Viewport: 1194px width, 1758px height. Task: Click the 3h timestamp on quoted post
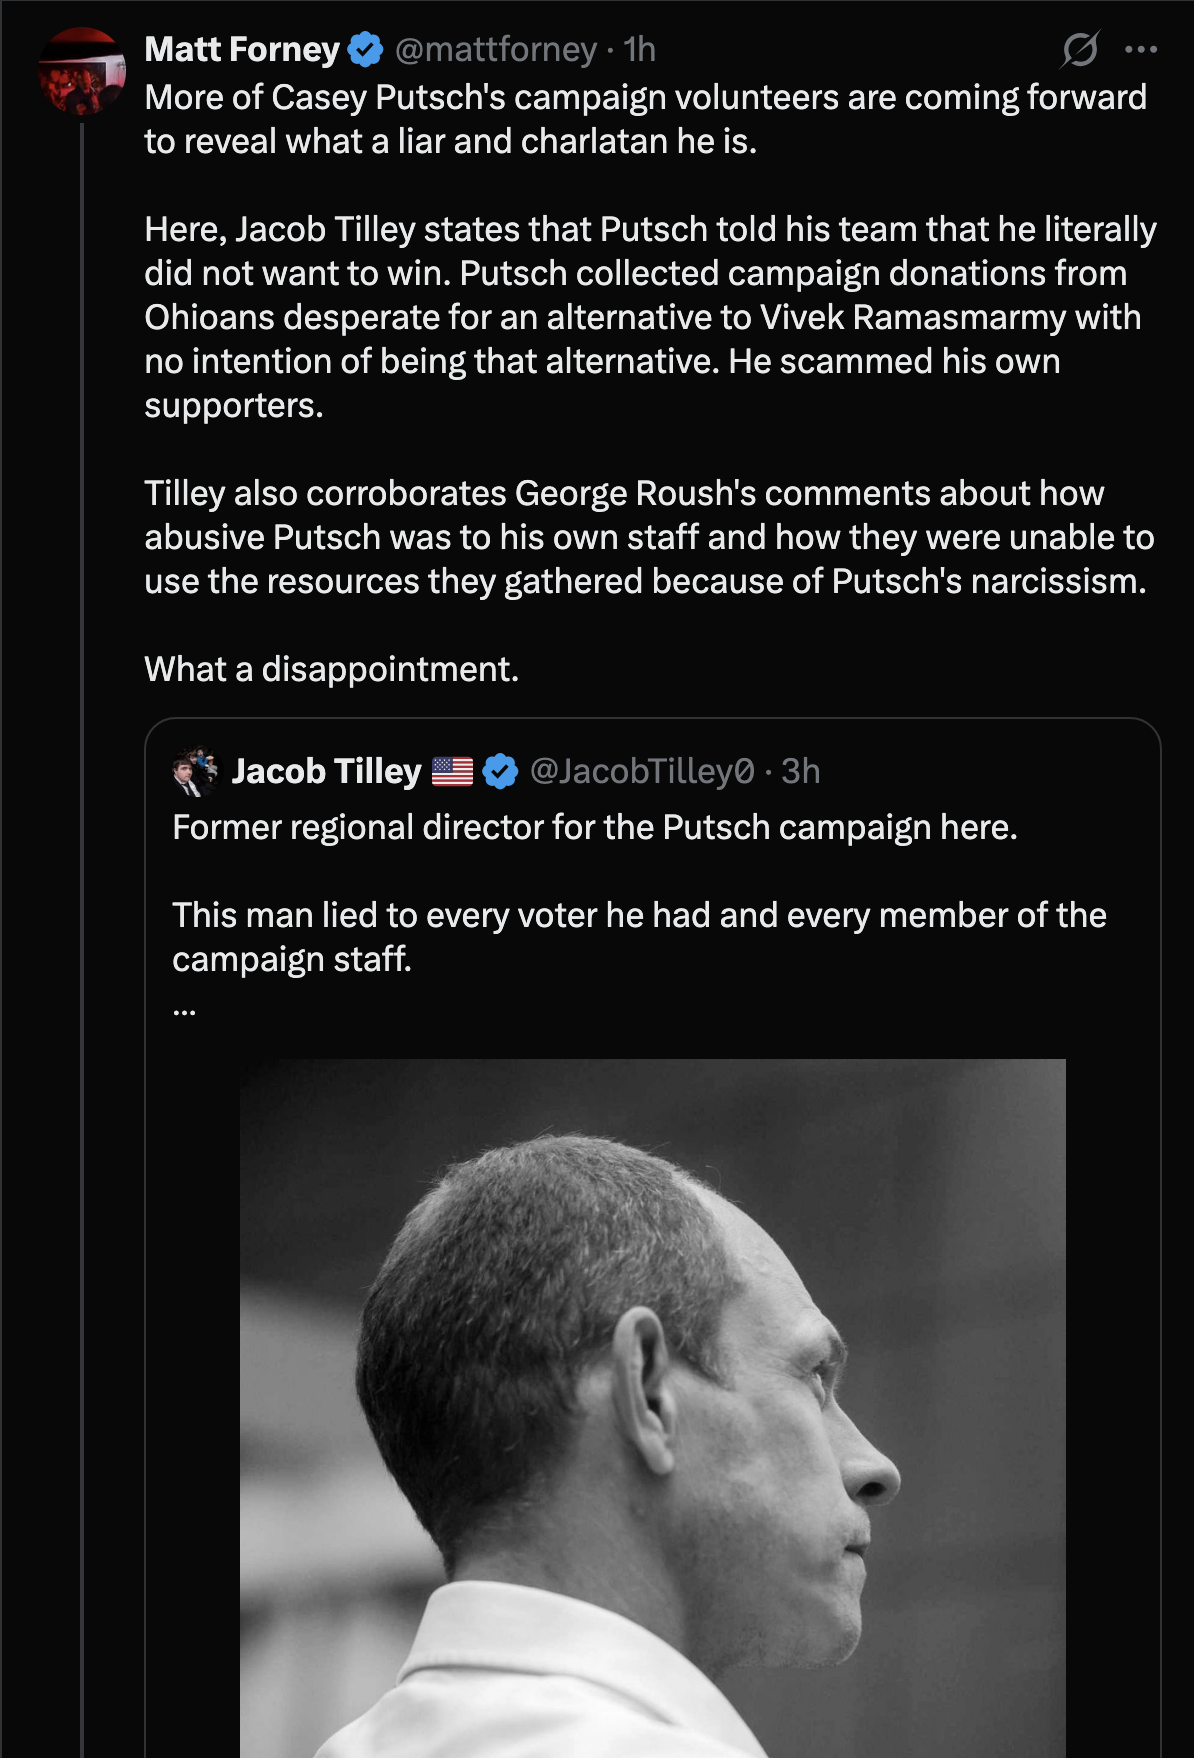pos(800,771)
